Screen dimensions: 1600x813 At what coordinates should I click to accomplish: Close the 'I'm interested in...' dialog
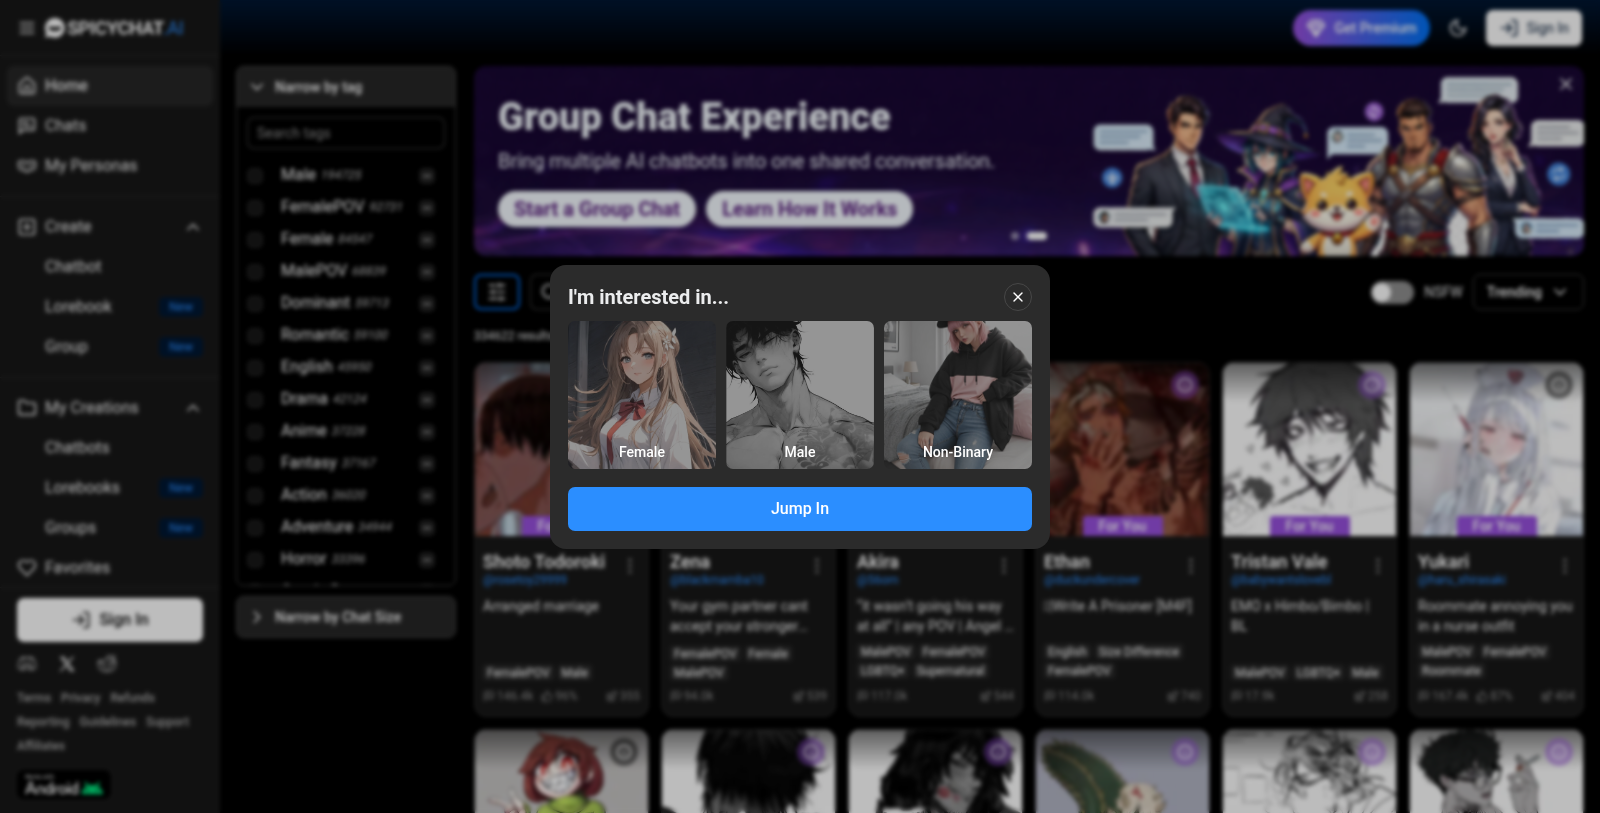(x=1017, y=297)
